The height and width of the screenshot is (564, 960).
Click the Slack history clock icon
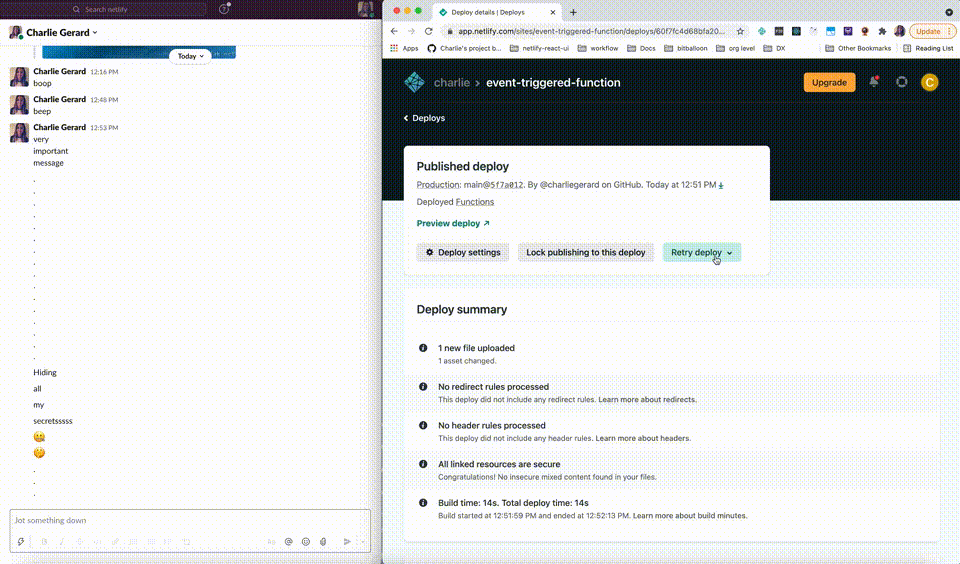(x=224, y=9)
